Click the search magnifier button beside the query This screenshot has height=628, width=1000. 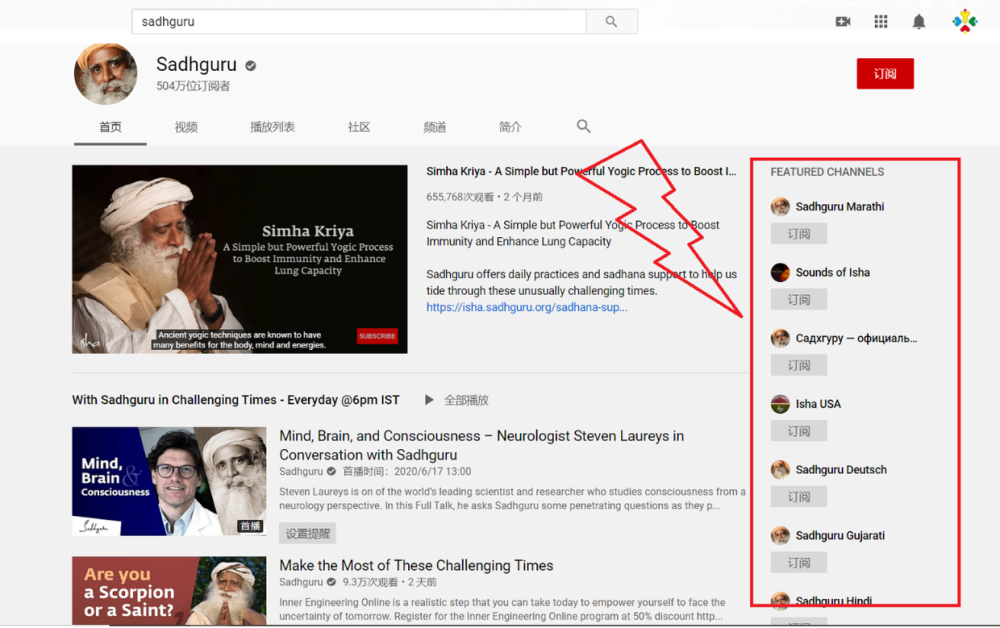(612, 22)
